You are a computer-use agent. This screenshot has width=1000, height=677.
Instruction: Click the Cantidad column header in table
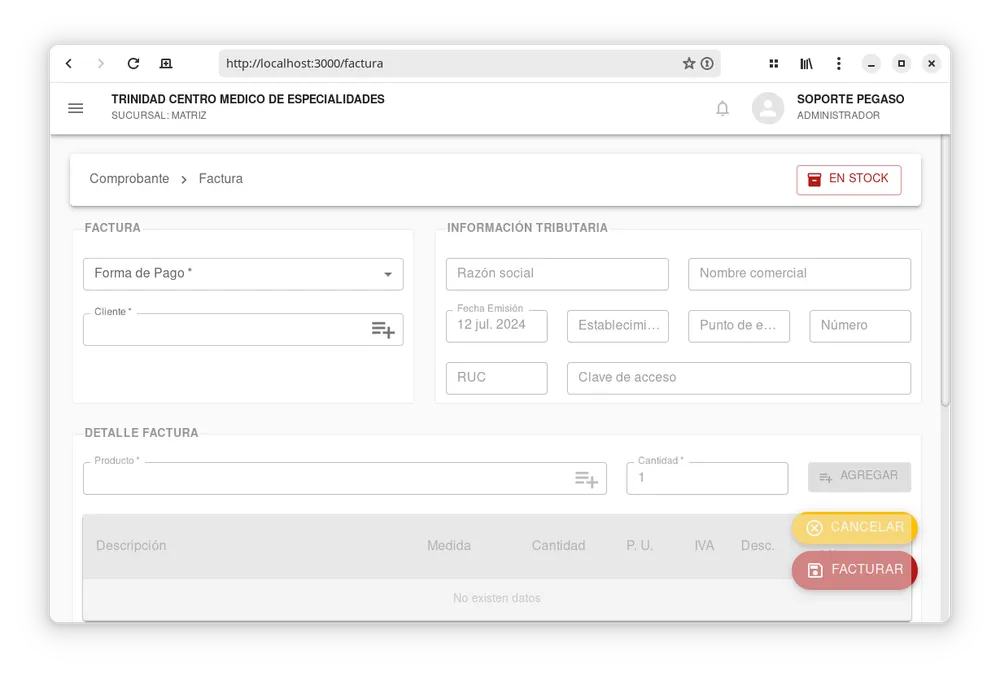[559, 546]
